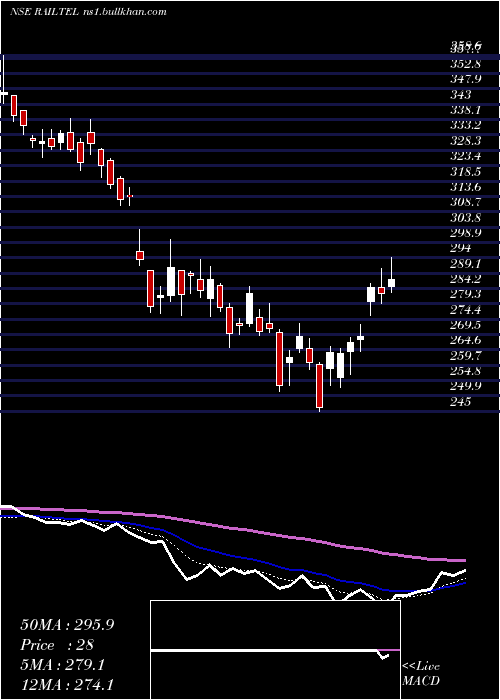Select the 284.2 price axis label
Viewport: 500px width, 700px height.
(x=466, y=279)
